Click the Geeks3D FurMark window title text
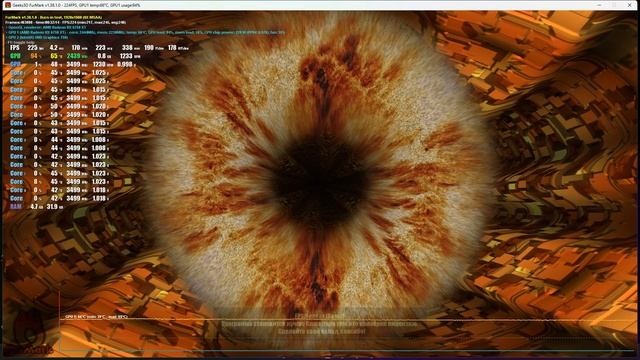 [76, 5]
